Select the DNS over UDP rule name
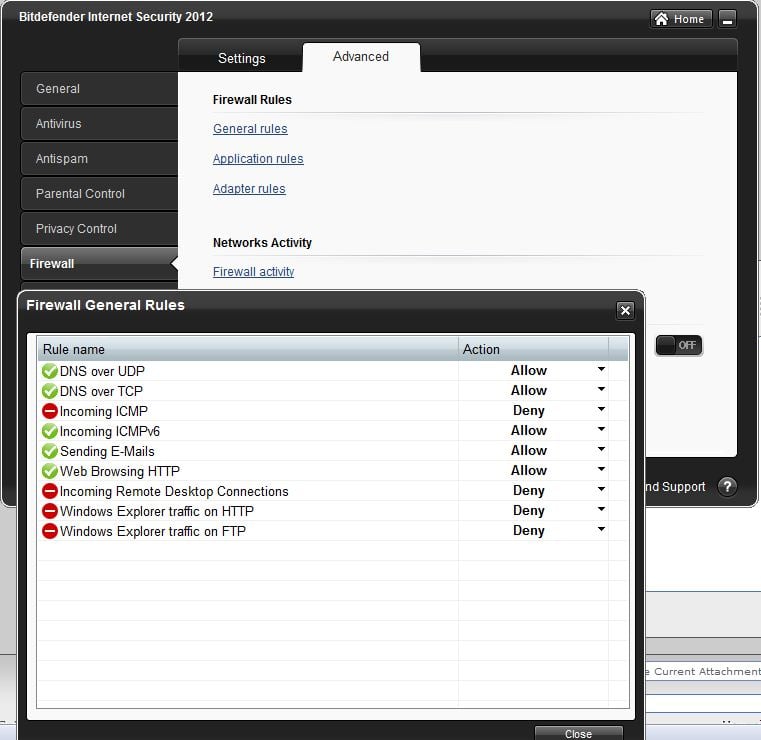 point(102,371)
